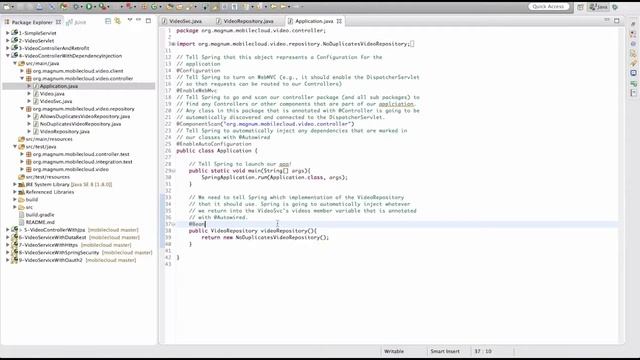This screenshot has width=640, height=360.
Task: Close the Application.java editor tab
Action: point(339,21)
